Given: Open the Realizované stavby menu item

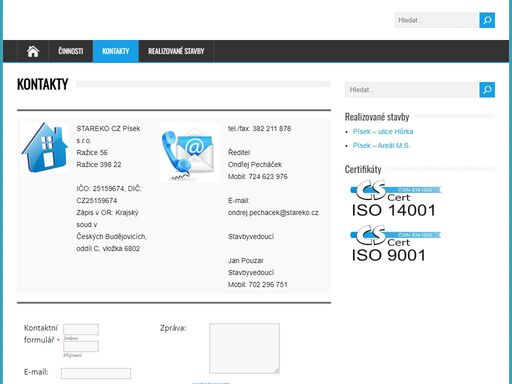Looking at the screenshot, I should 176,51.
